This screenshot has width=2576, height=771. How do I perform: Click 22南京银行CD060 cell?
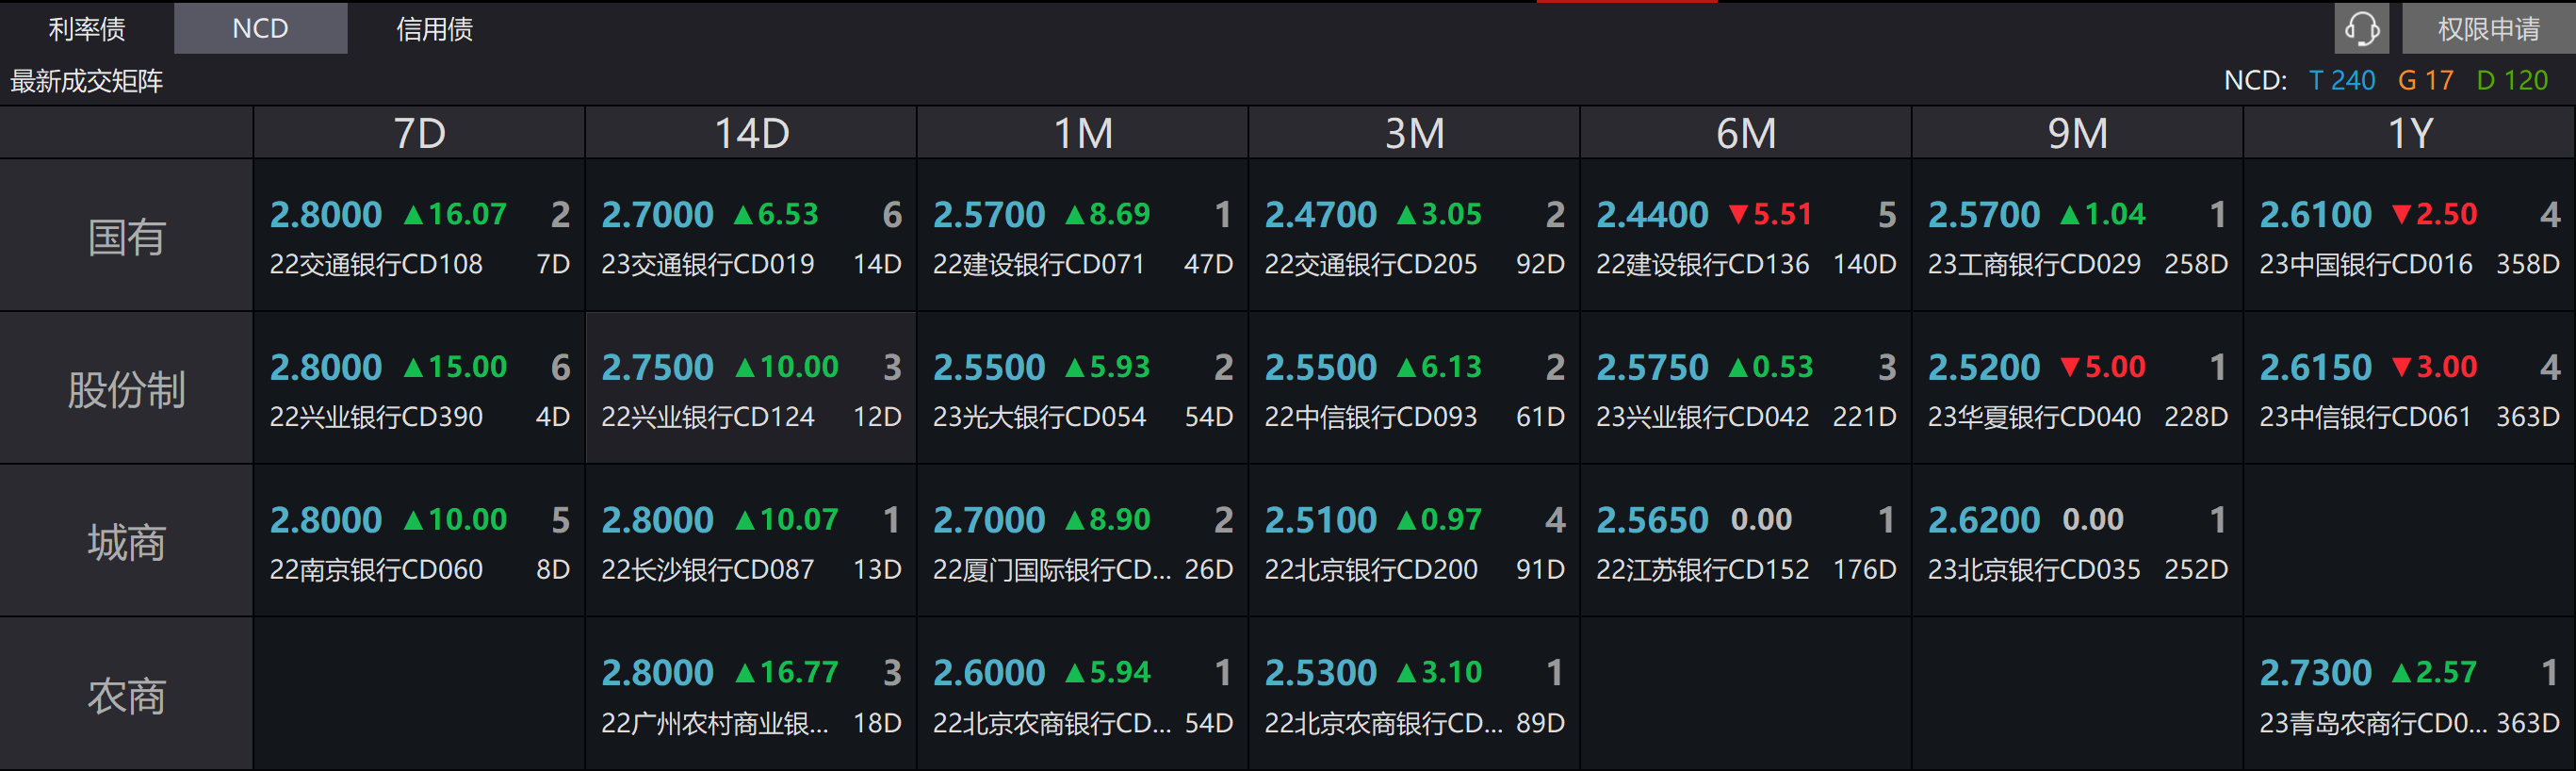click(419, 541)
